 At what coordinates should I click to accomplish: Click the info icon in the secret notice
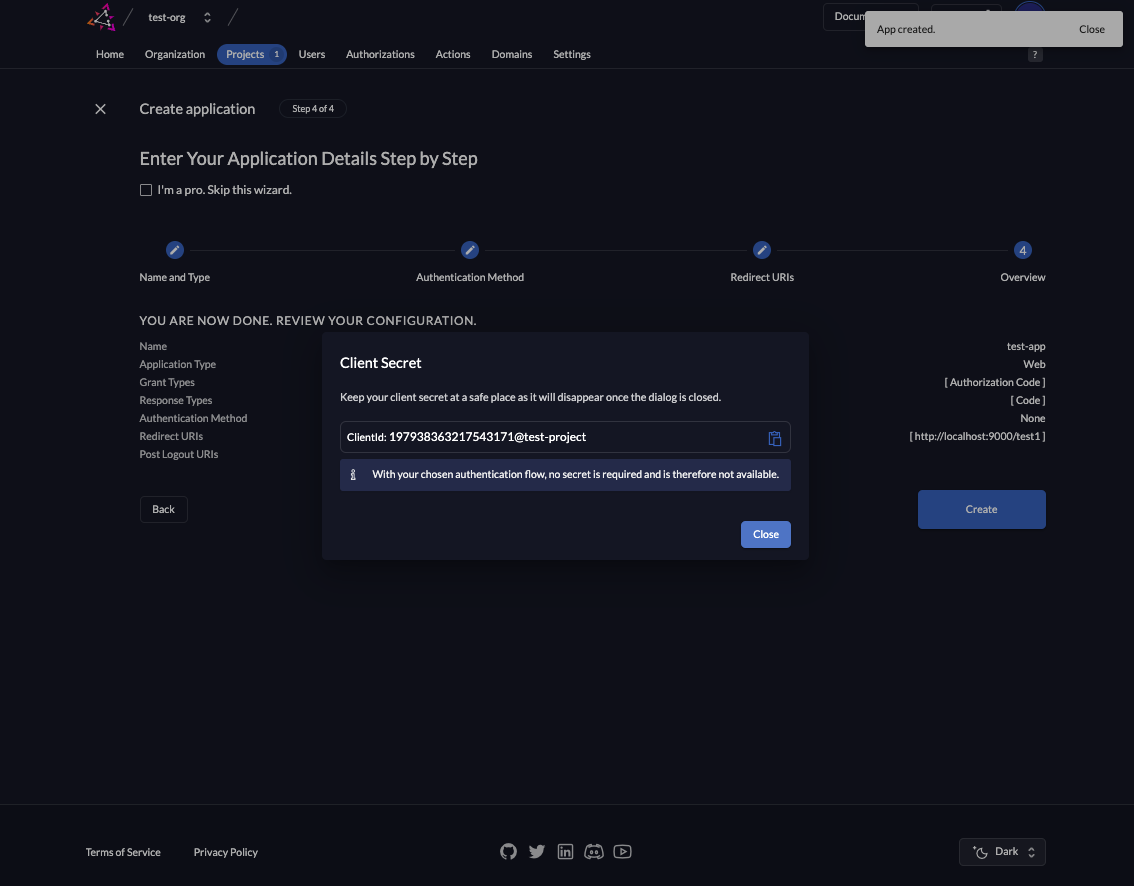click(353, 475)
